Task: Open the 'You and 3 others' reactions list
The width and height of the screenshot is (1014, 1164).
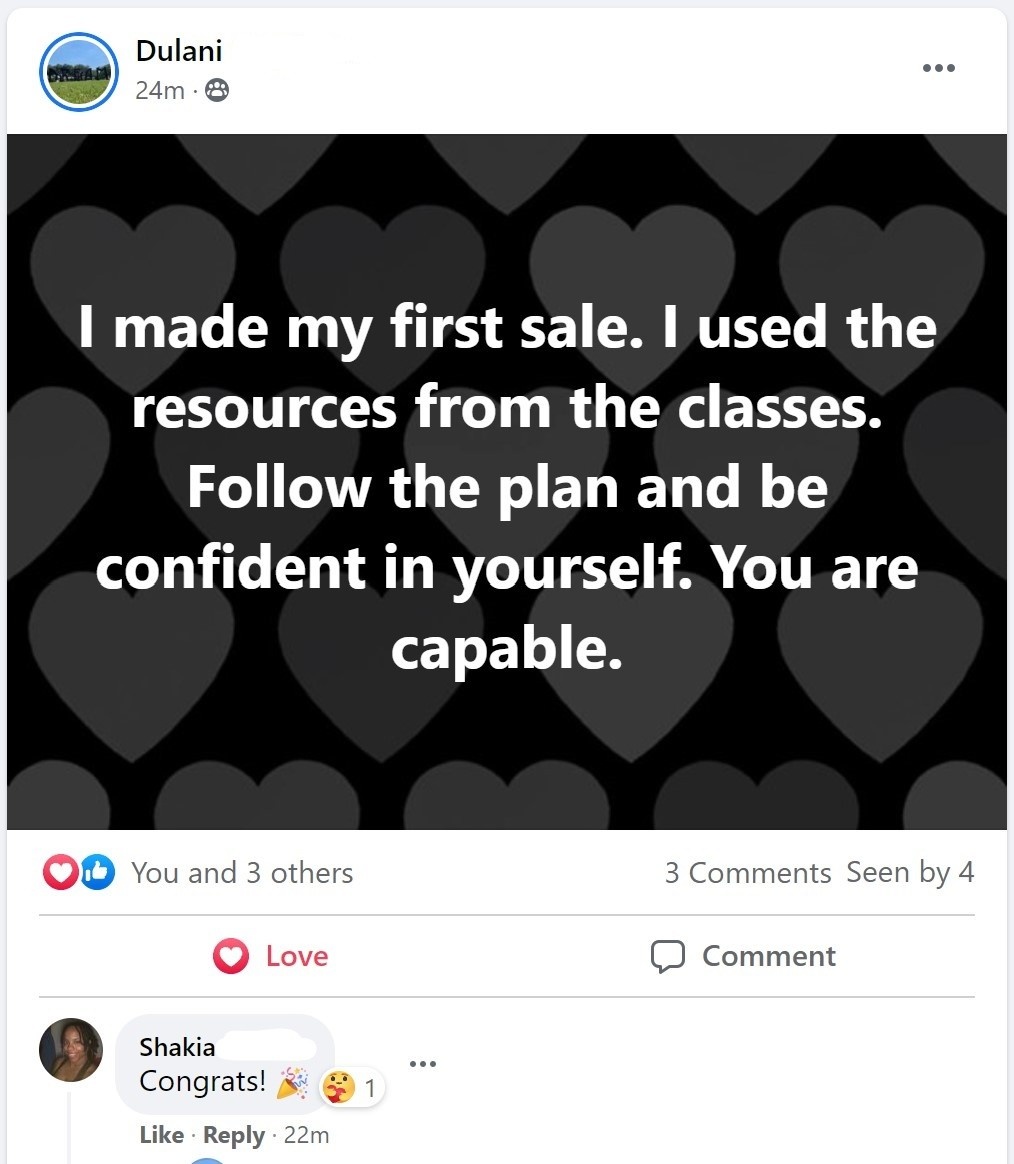Action: tap(242, 873)
